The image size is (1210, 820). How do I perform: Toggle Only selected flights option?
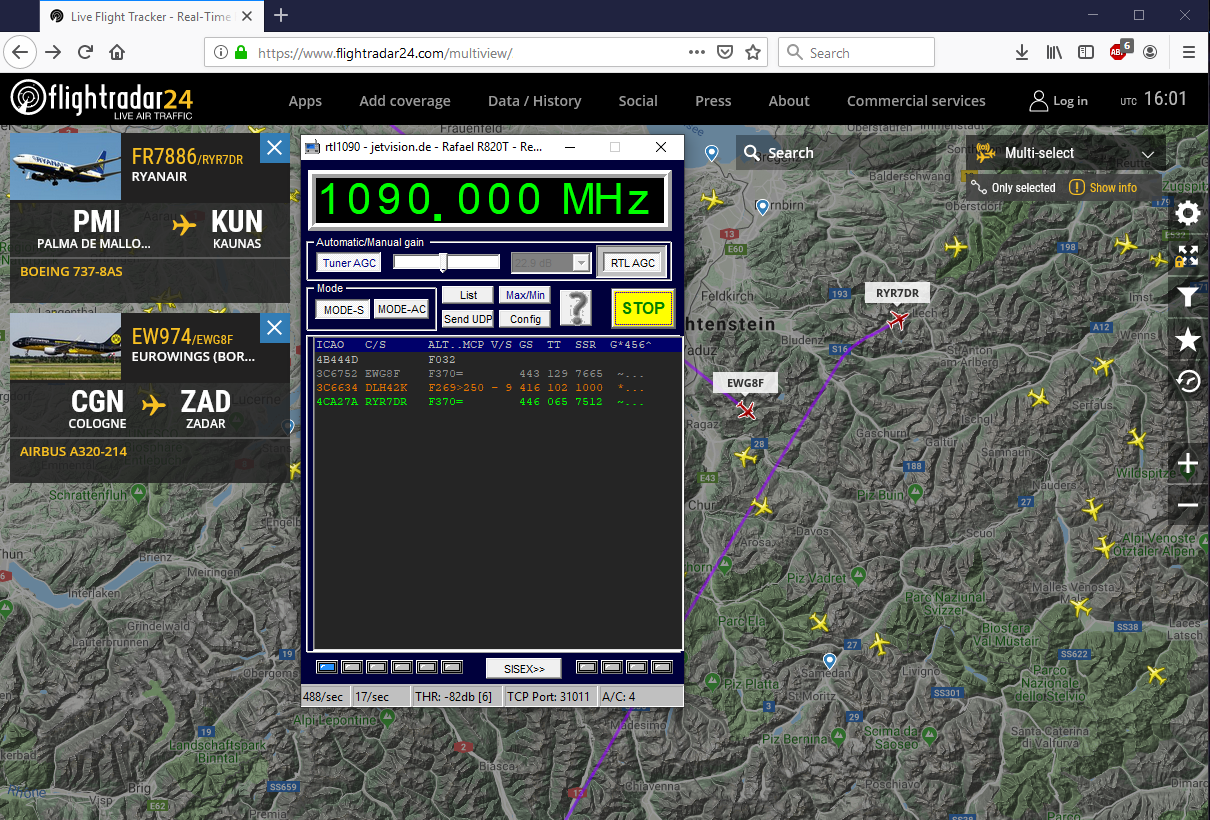(x=1013, y=187)
